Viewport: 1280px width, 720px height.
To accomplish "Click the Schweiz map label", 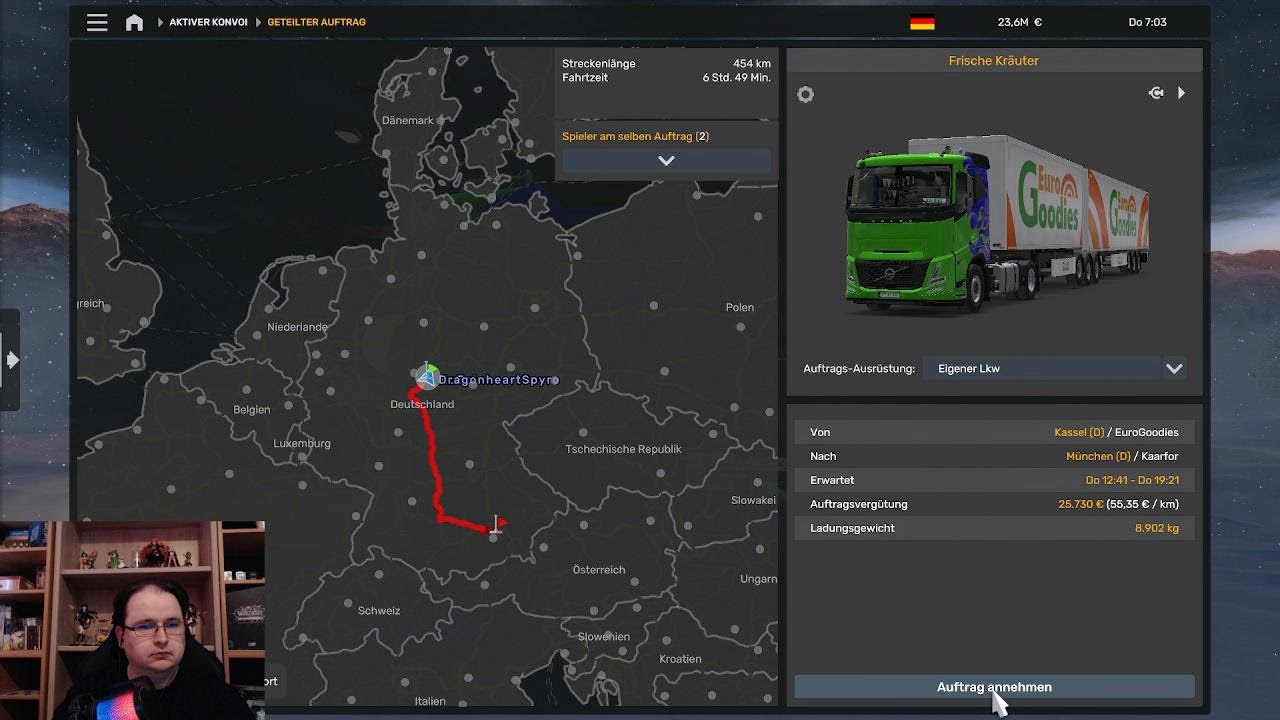I will point(379,611).
